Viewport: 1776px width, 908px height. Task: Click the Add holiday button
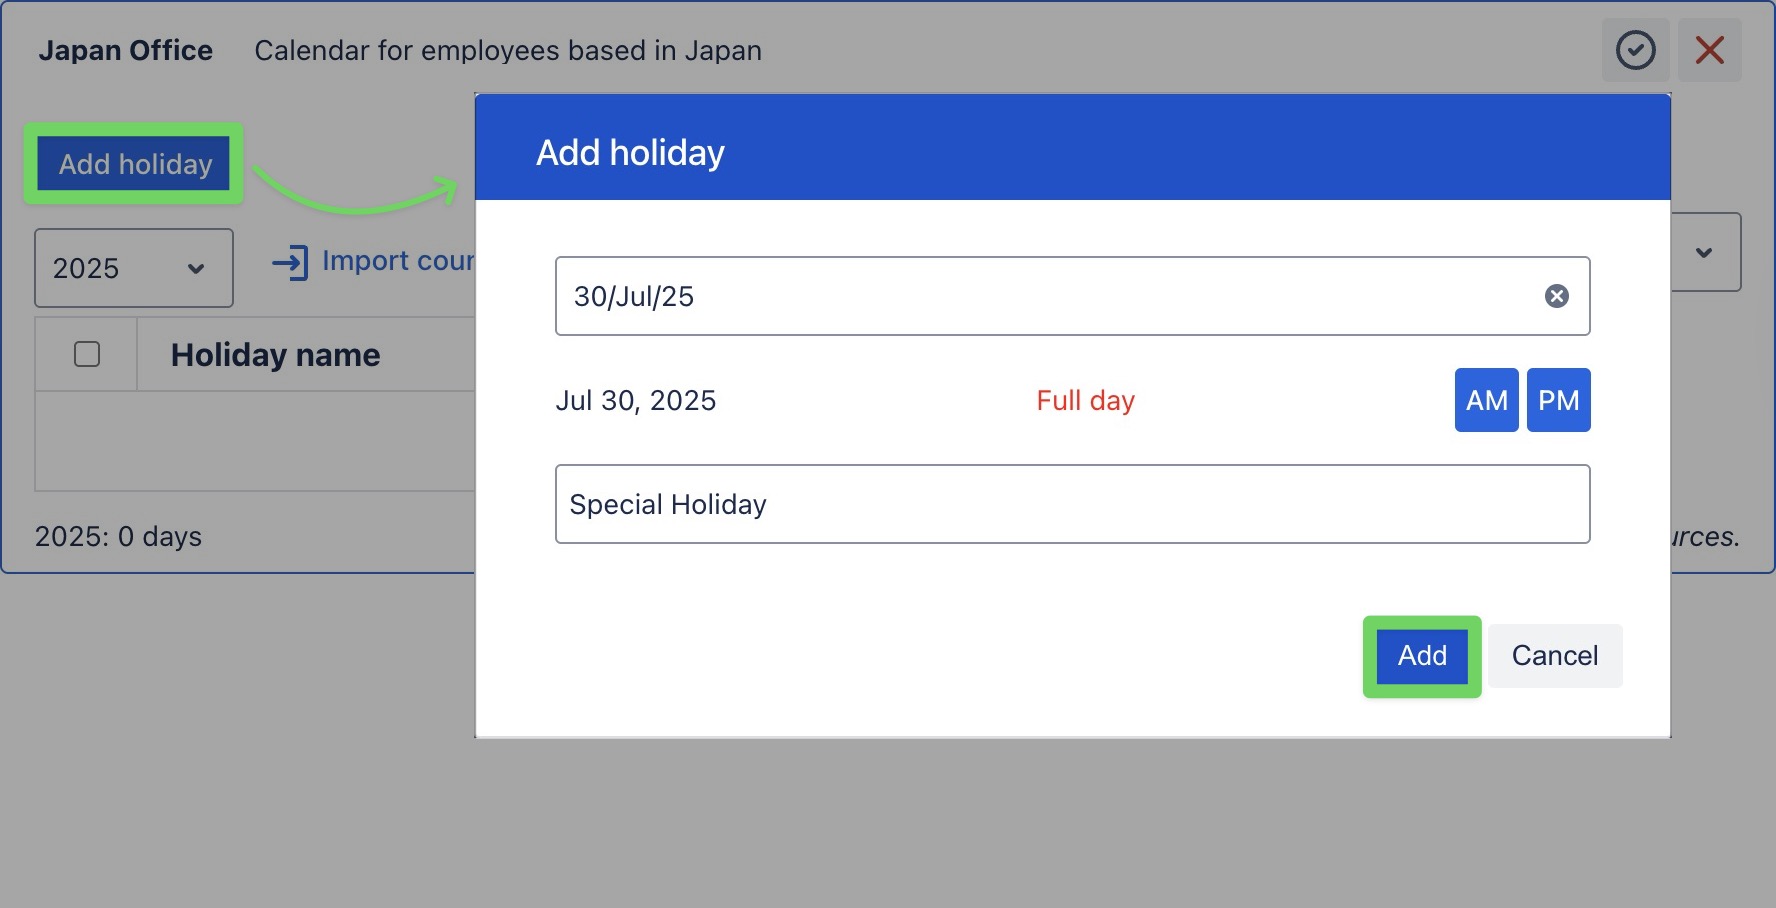132,164
